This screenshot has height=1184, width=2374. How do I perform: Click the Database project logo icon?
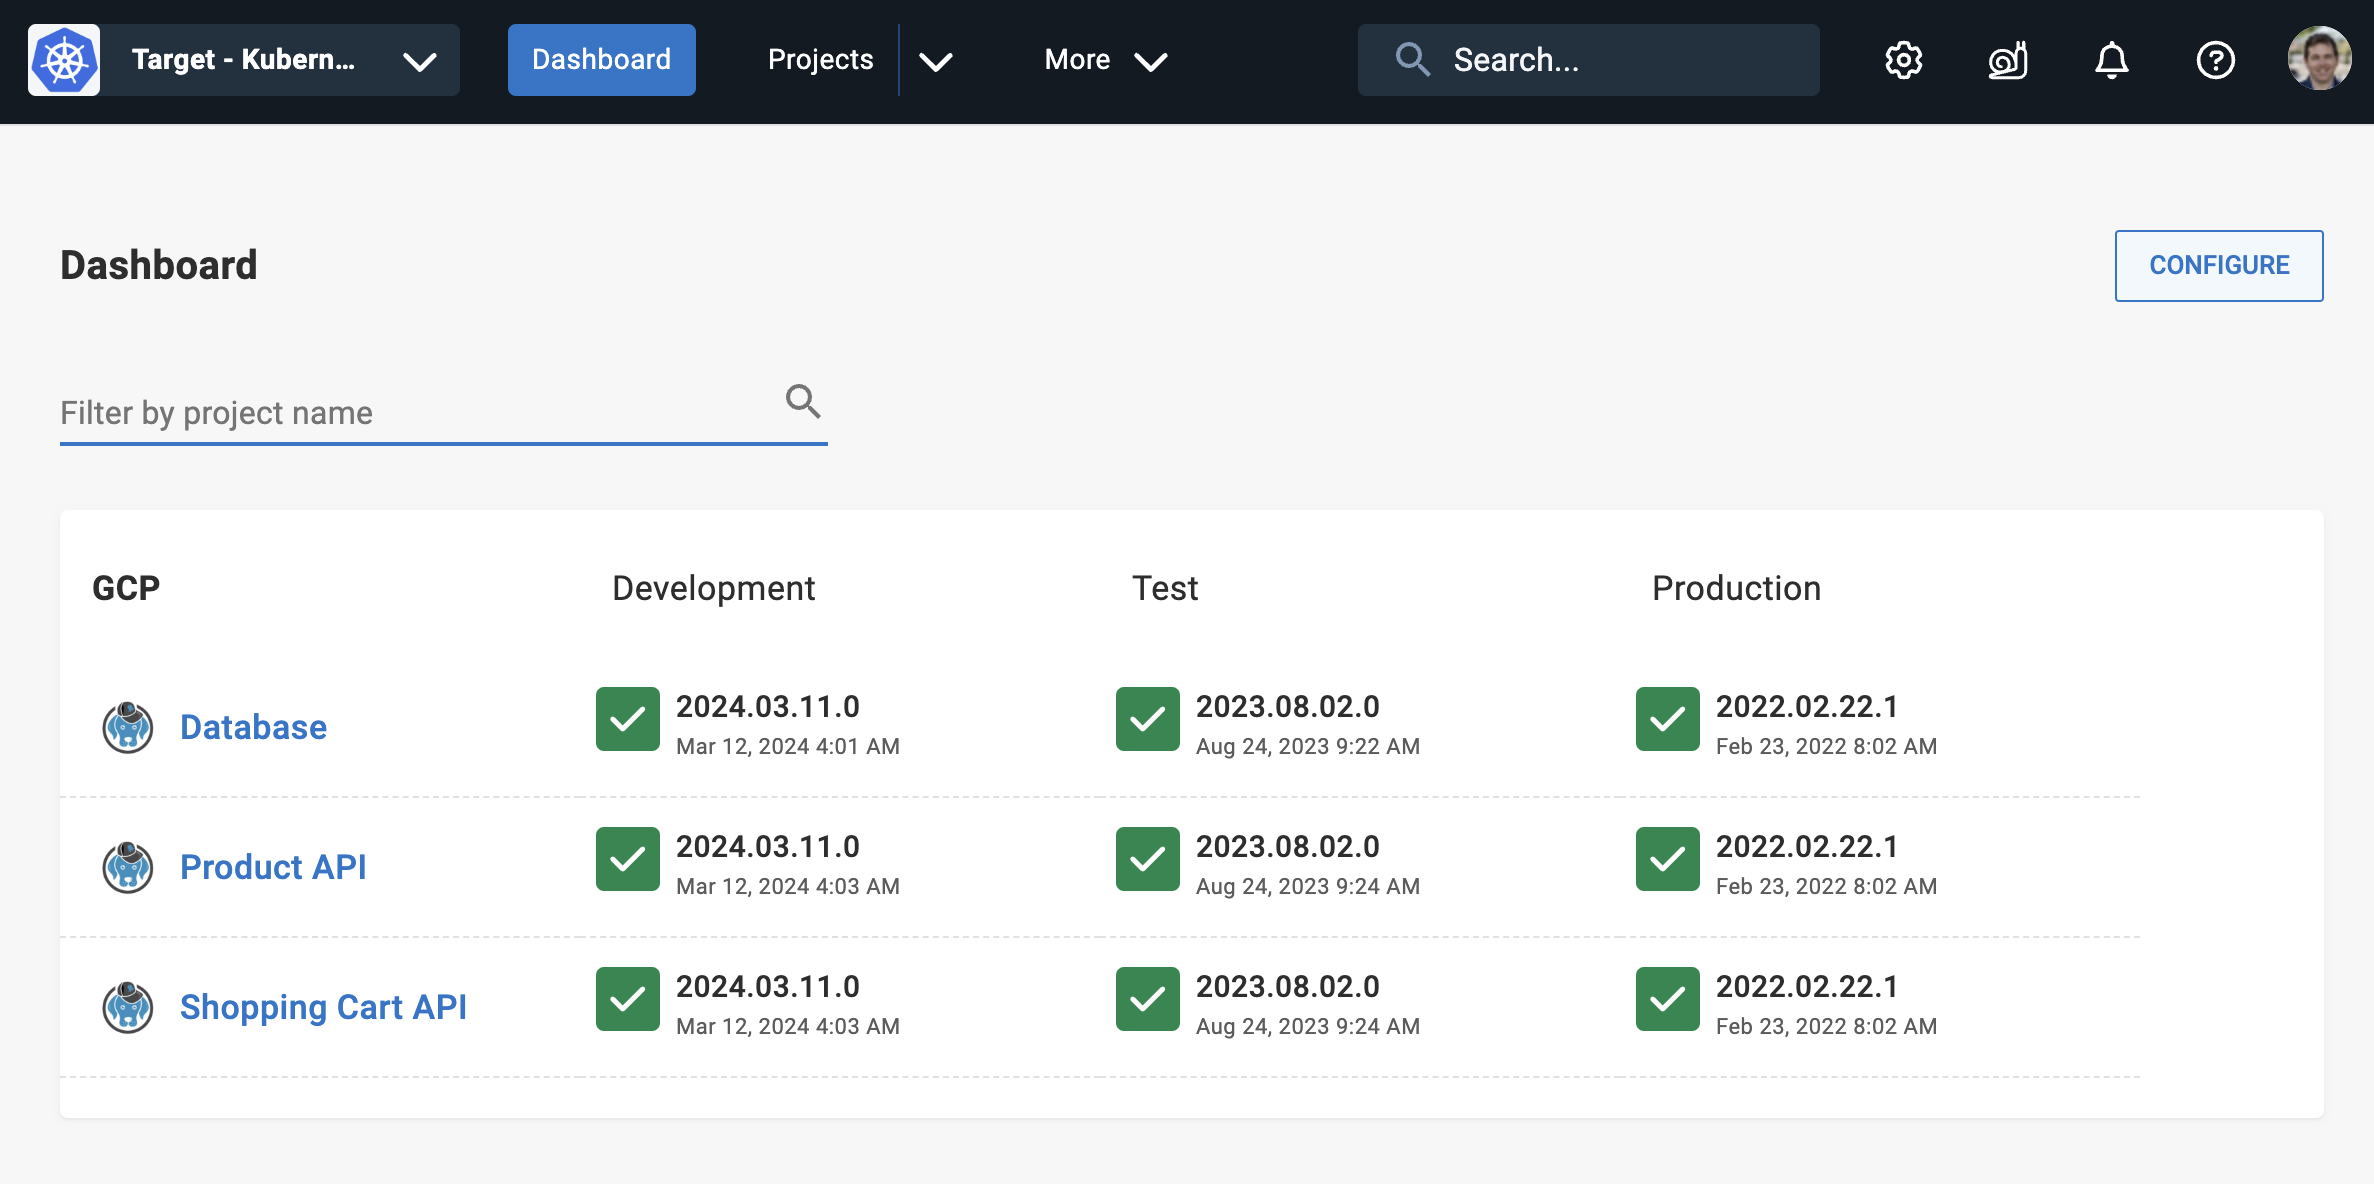128,727
